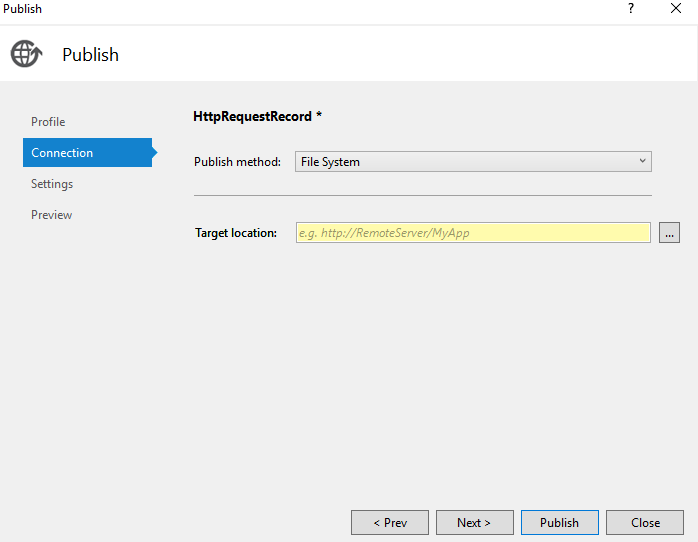Image resolution: width=698 pixels, height=542 pixels.
Task: Dismiss the dialog using the Close button
Action: [x=645, y=522]
